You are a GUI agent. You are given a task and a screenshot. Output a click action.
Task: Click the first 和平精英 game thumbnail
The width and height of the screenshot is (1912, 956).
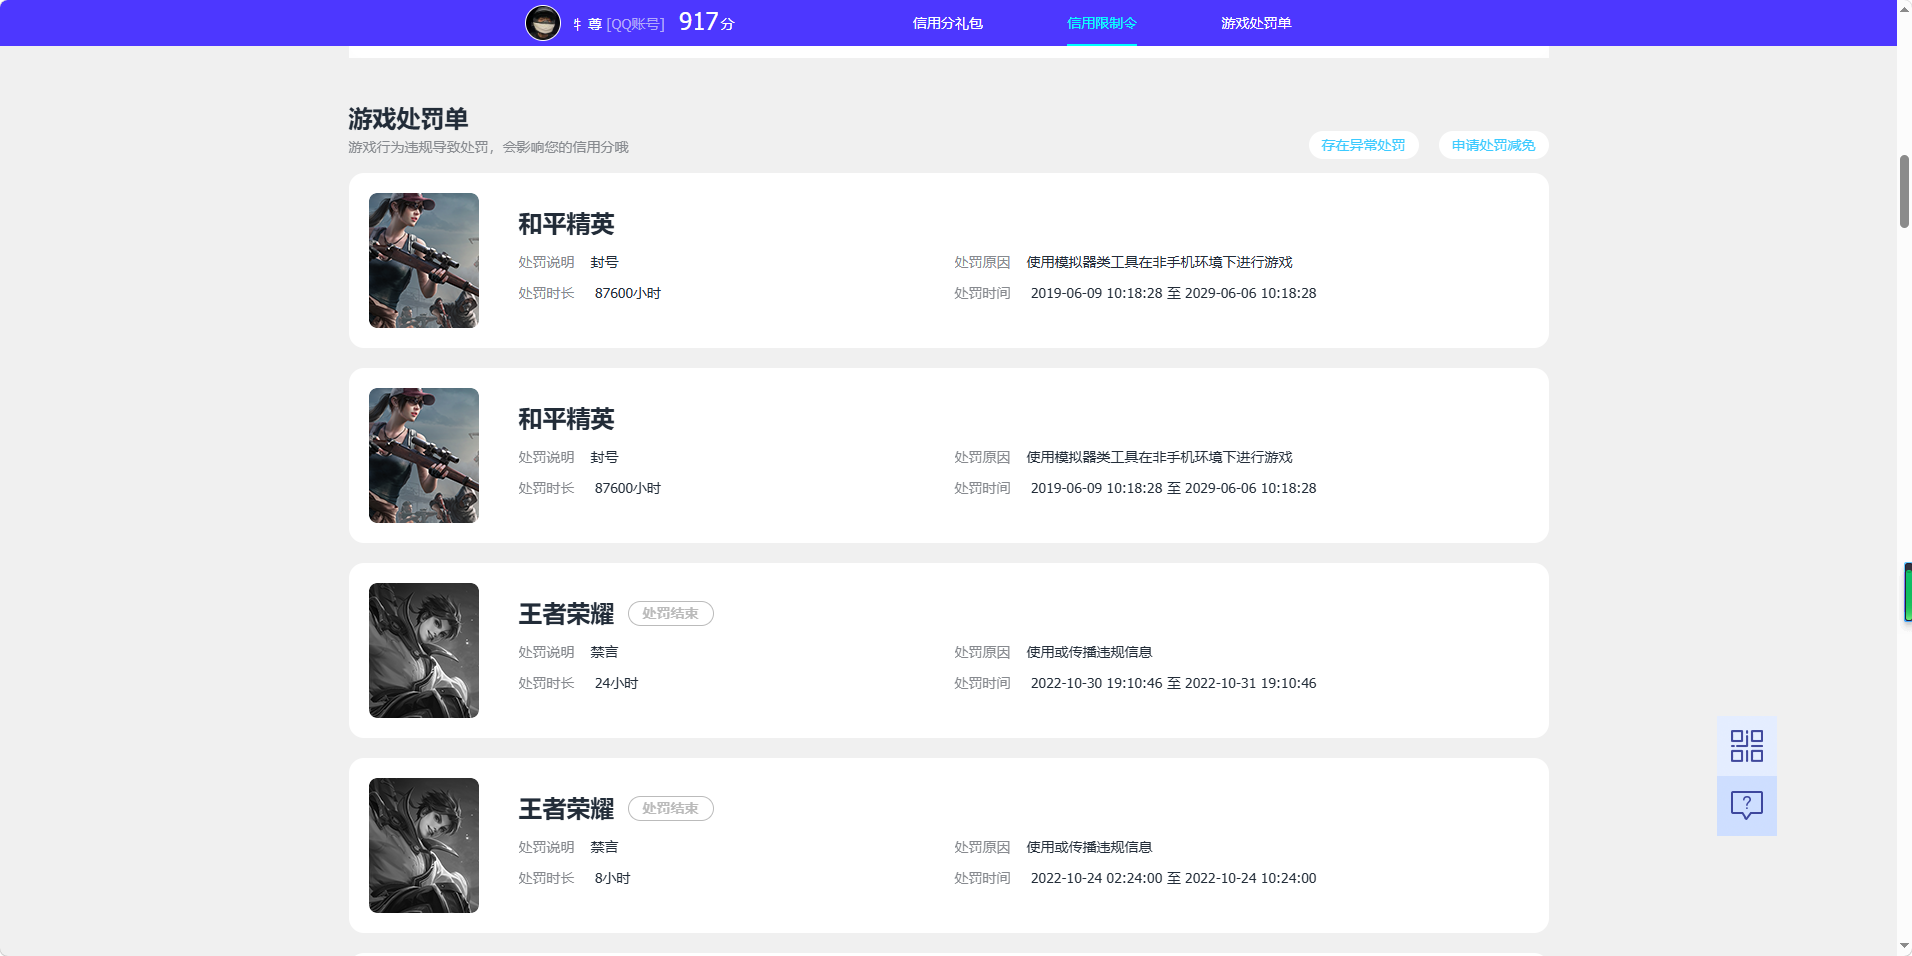(x=424, y=260)
